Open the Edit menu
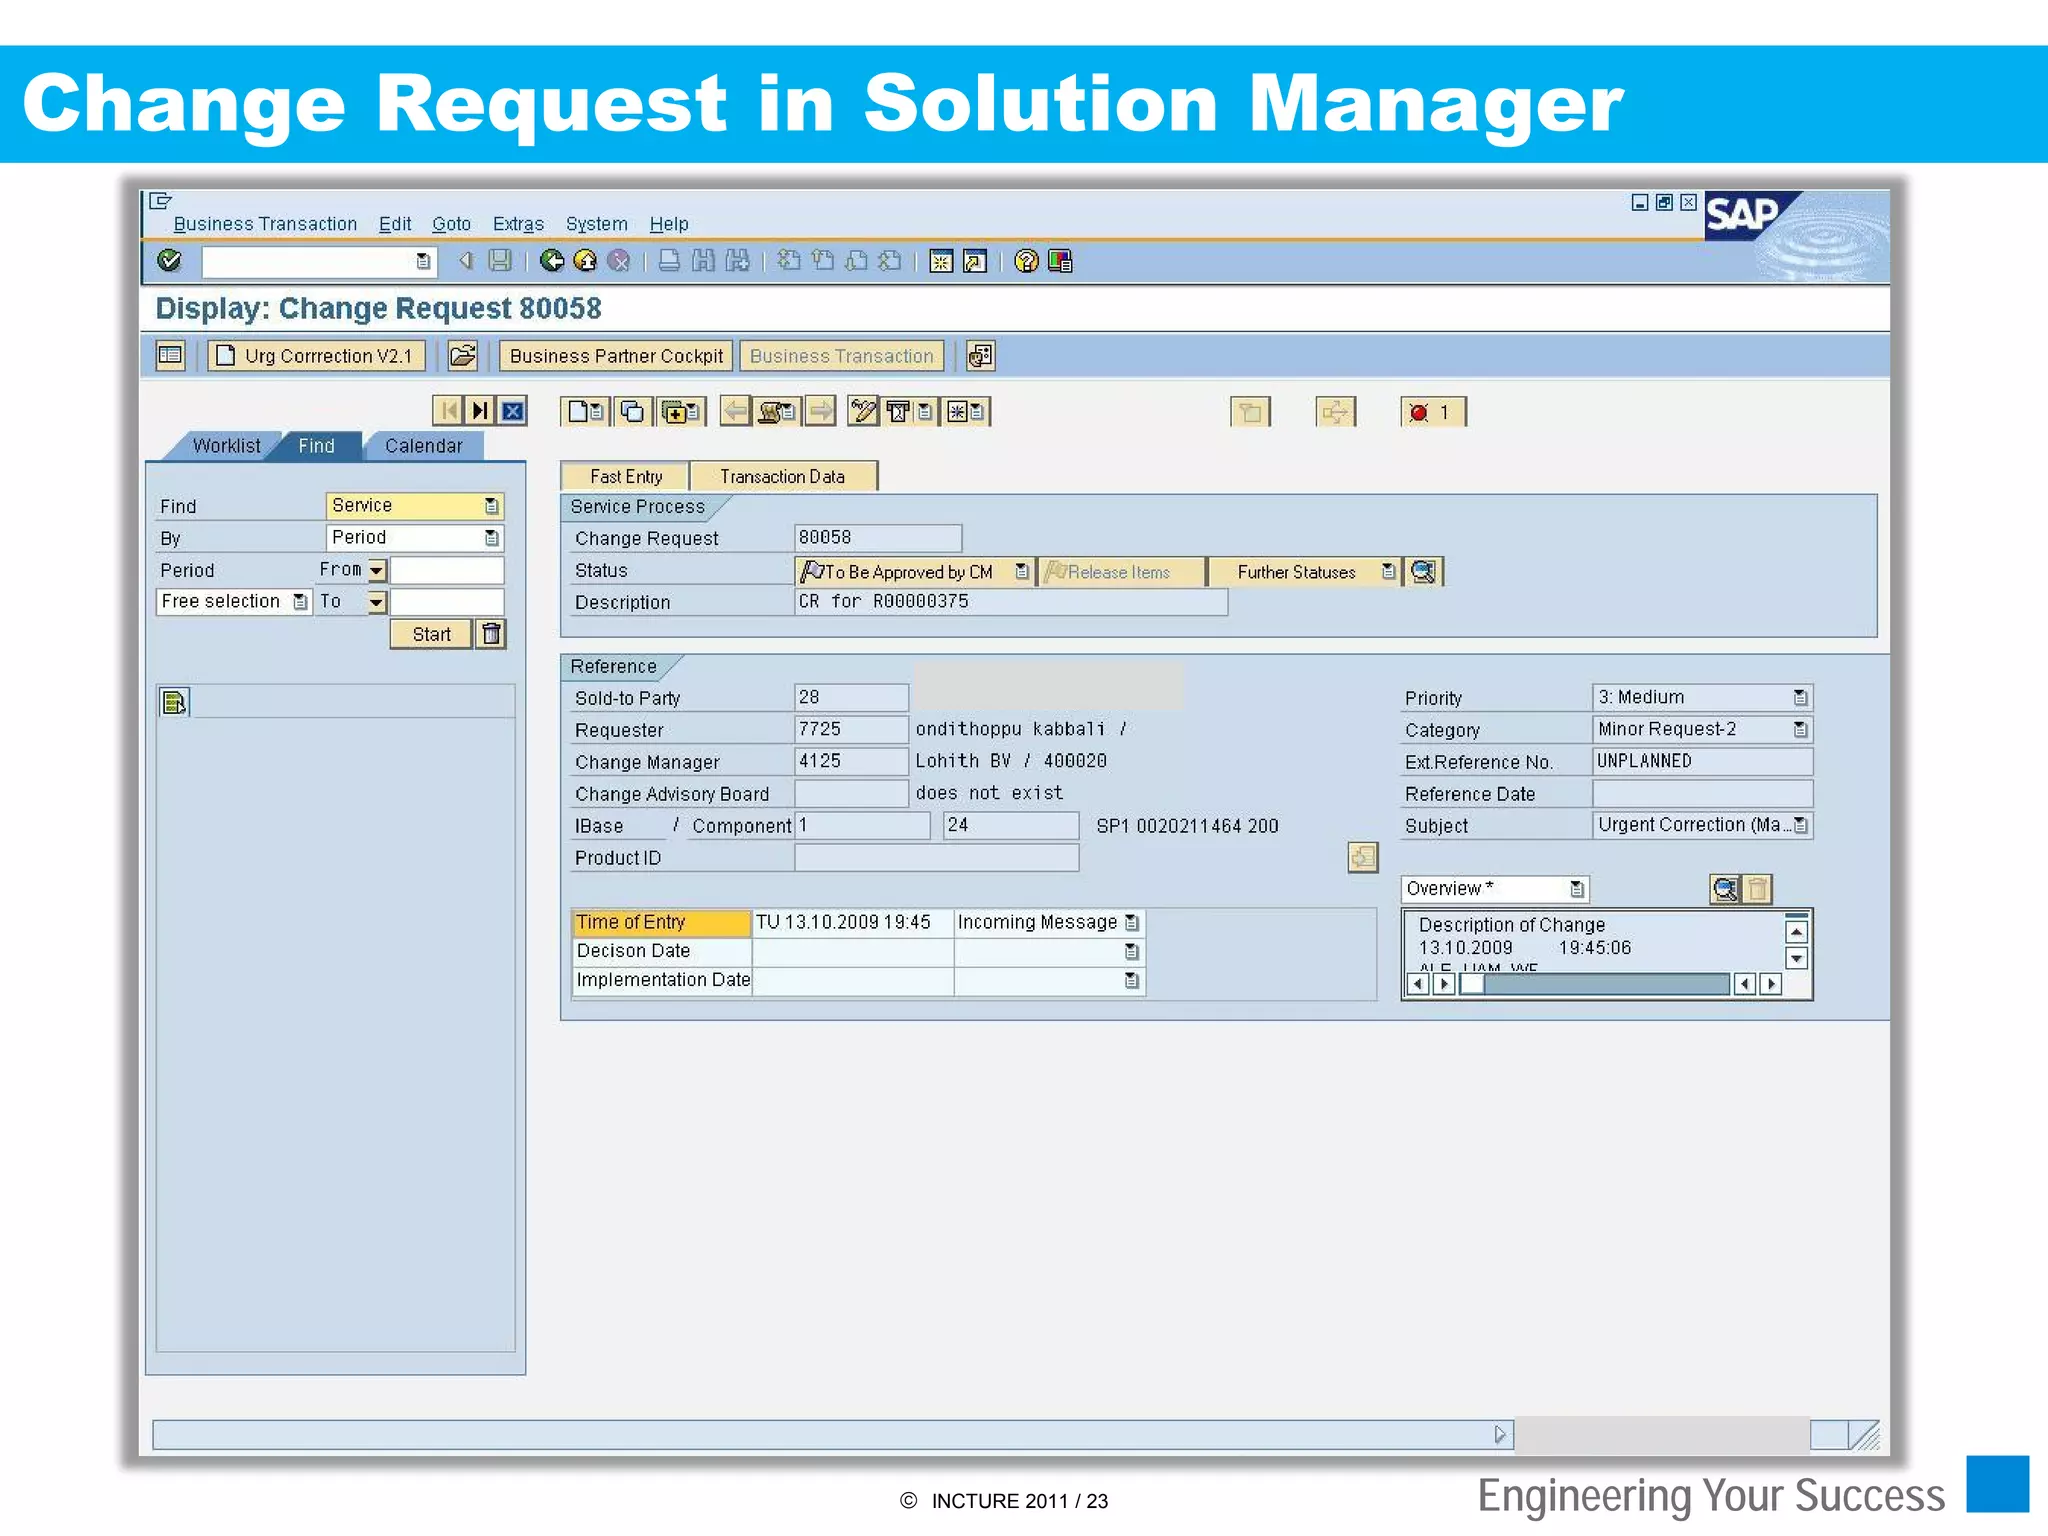 [x=395, y=224]
